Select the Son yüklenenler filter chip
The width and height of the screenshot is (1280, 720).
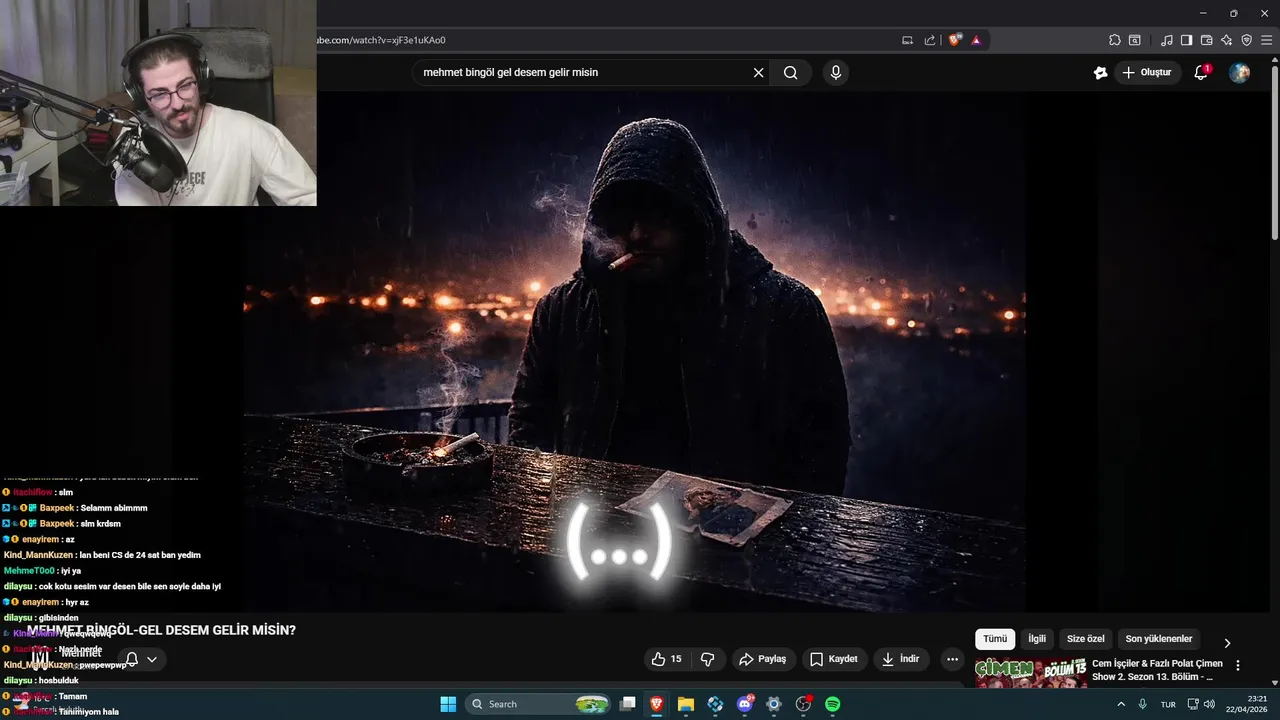1159,639
